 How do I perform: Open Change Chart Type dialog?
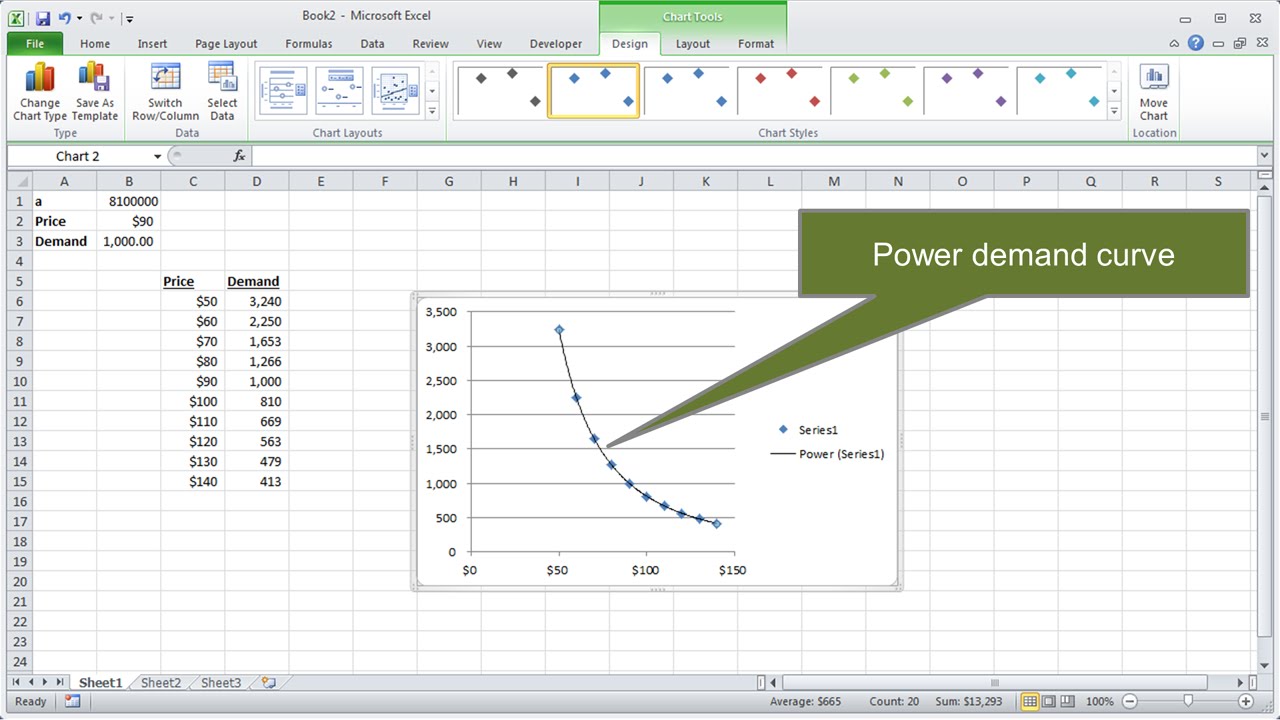pos(40,92)
